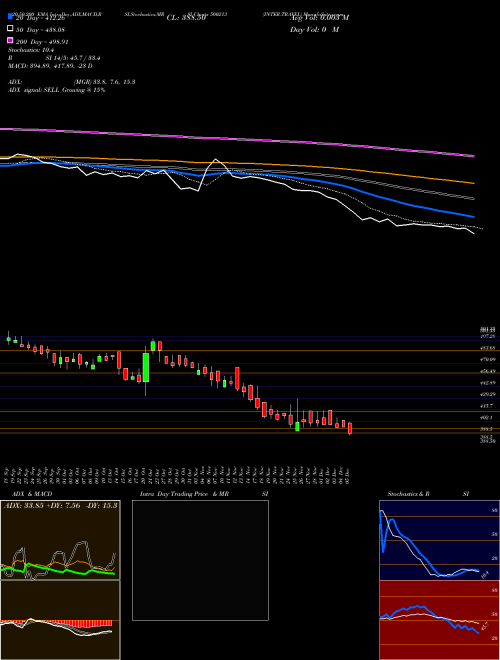Click the blue Stochastics sub-chart
The height and width of the screenshot is (660, 500).
[439, 540]
